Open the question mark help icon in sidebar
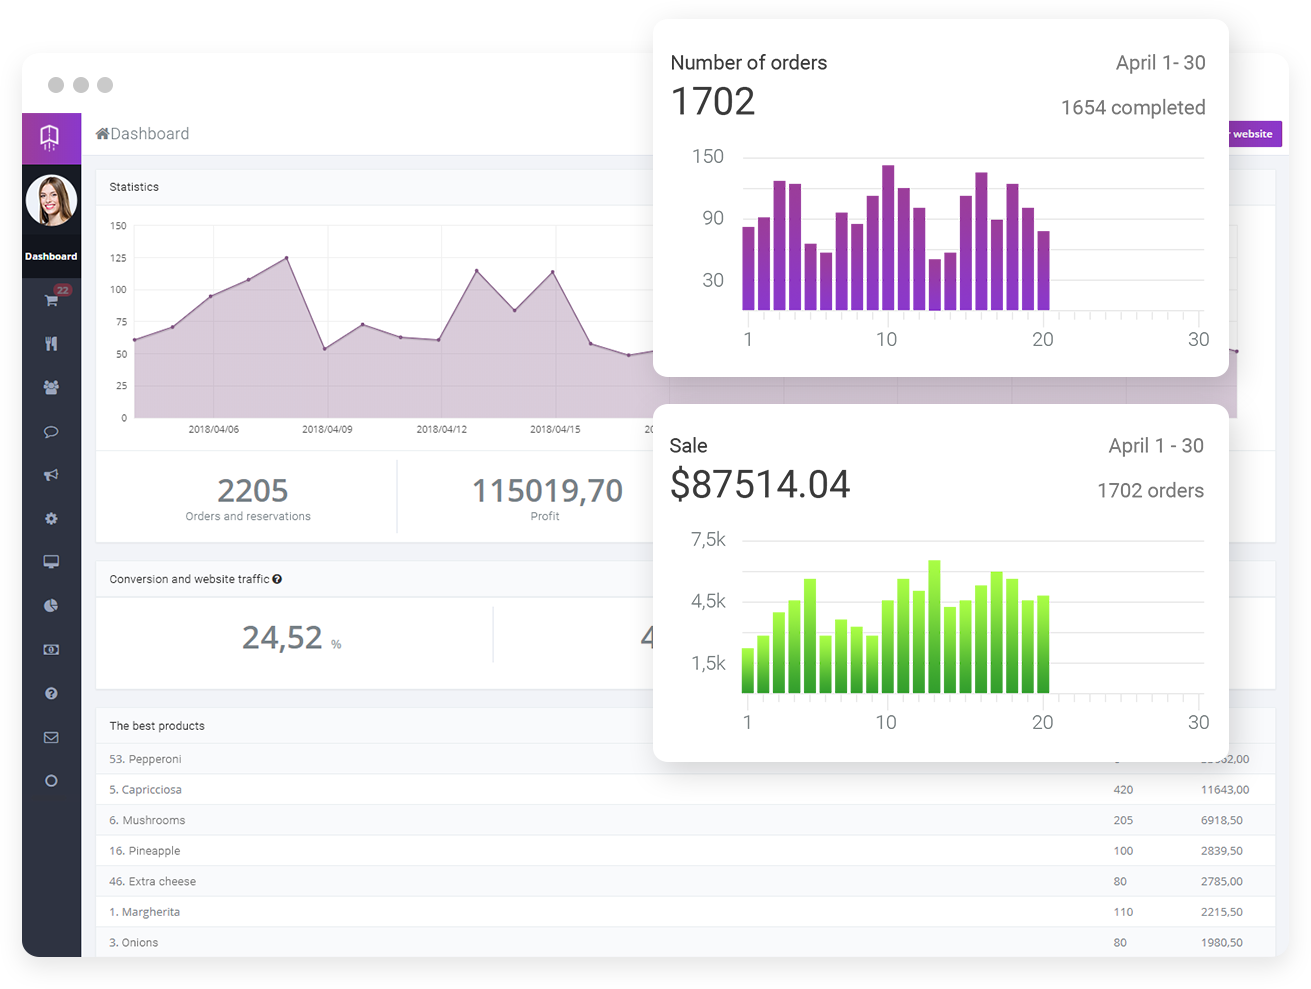This screenshot has height=989, width=1311. point(51,693)
